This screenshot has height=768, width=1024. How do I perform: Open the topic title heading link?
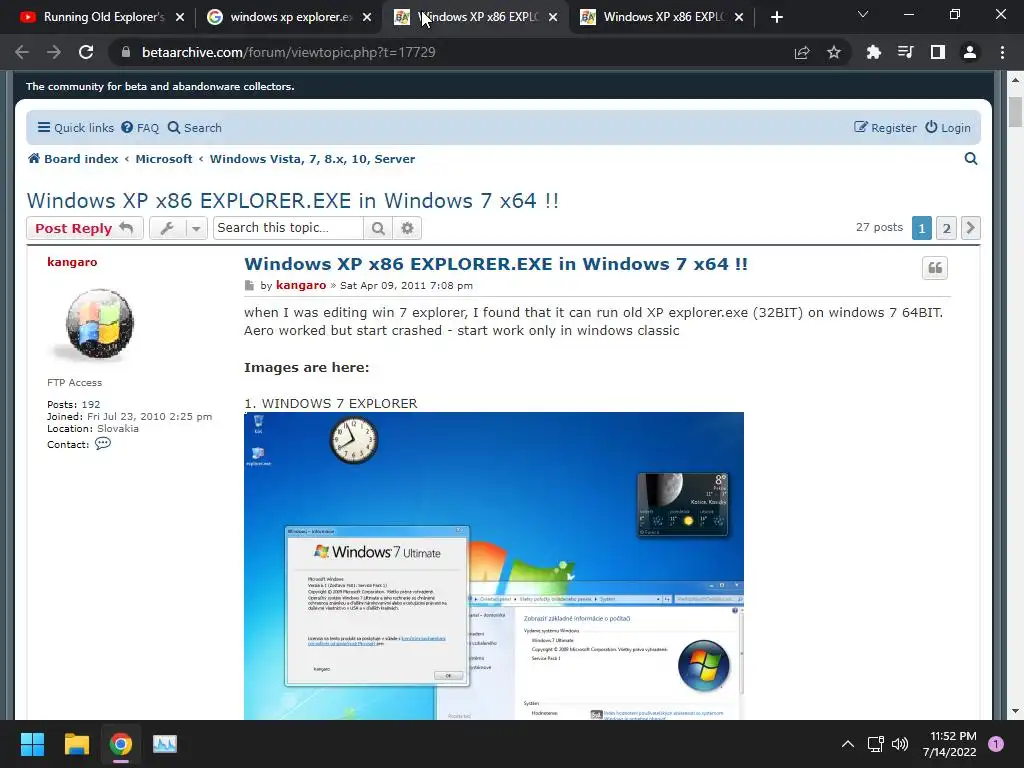coord(293,200)
